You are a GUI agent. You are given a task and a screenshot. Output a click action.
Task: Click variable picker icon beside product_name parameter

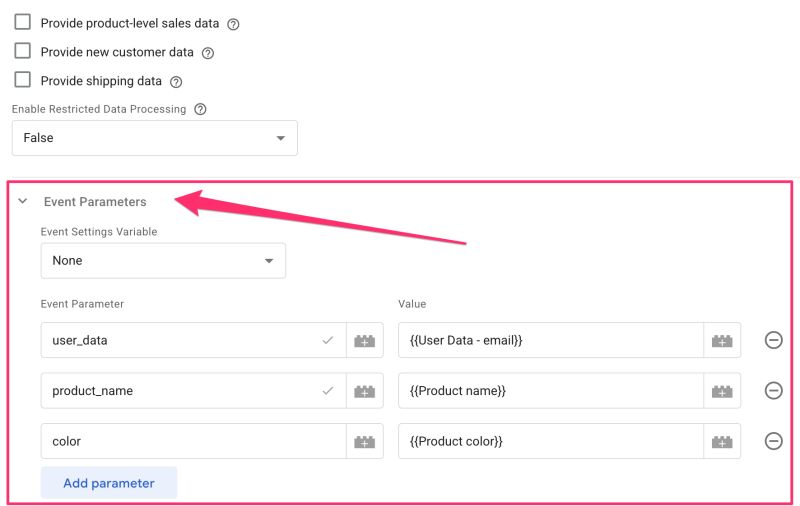click(365, 391)
